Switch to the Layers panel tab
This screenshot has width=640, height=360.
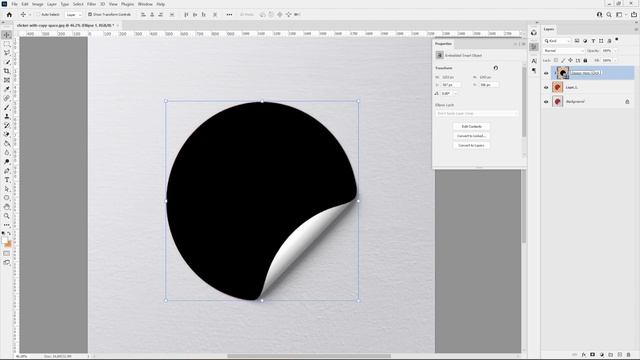[x=549, y=29]
